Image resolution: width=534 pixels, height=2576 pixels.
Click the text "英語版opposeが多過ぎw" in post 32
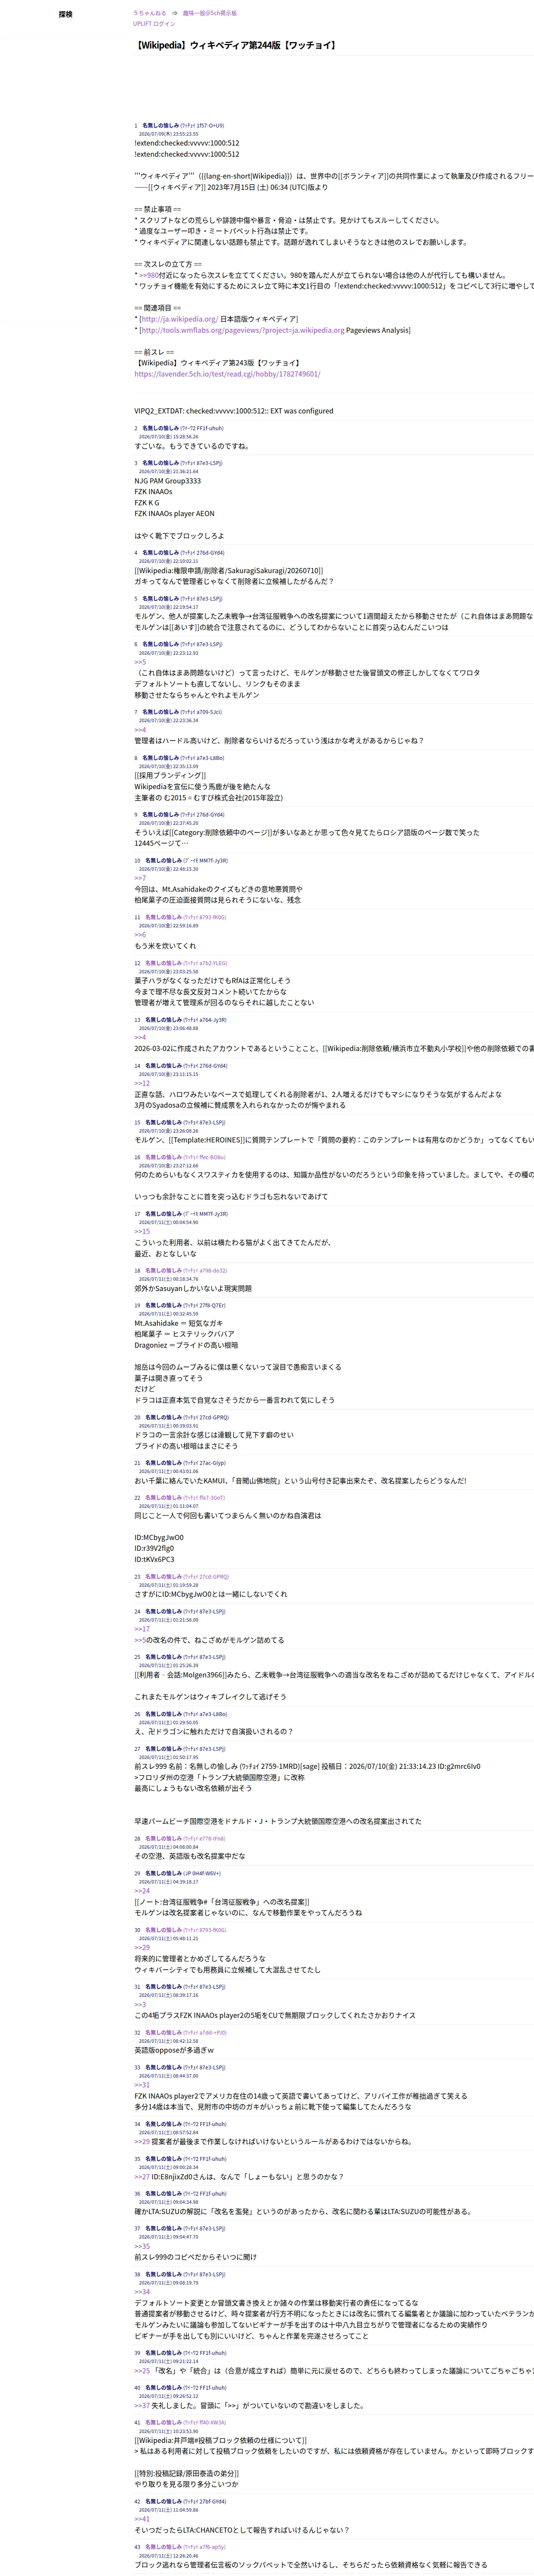tap(174, 2050)
